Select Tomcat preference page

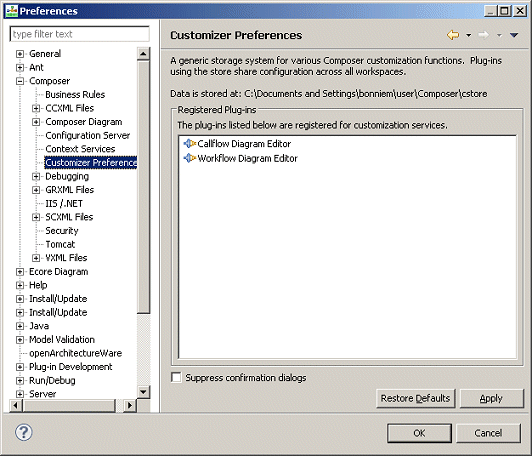point(60,244)
